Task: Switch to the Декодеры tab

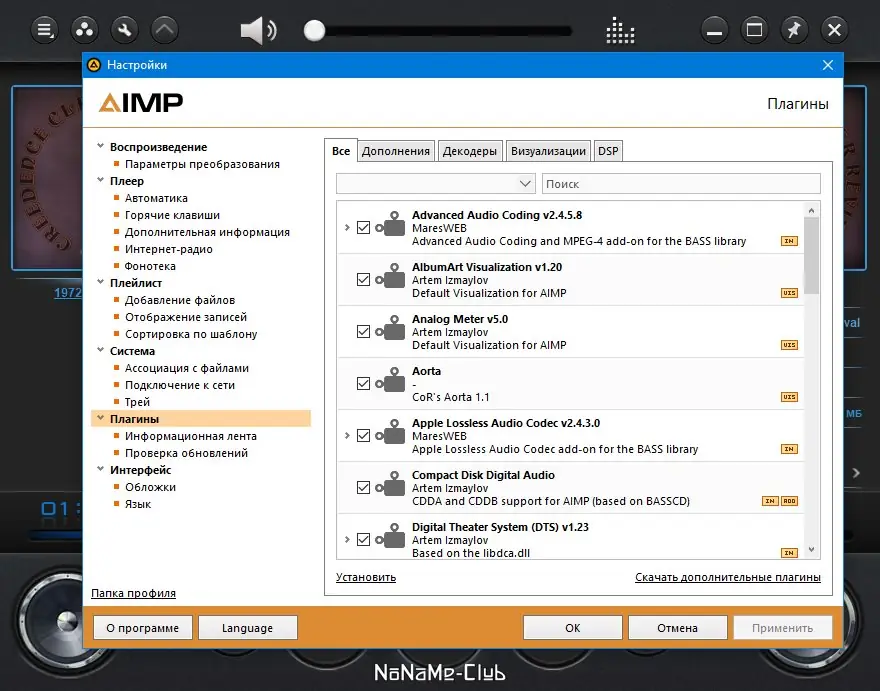Action: 470,151
